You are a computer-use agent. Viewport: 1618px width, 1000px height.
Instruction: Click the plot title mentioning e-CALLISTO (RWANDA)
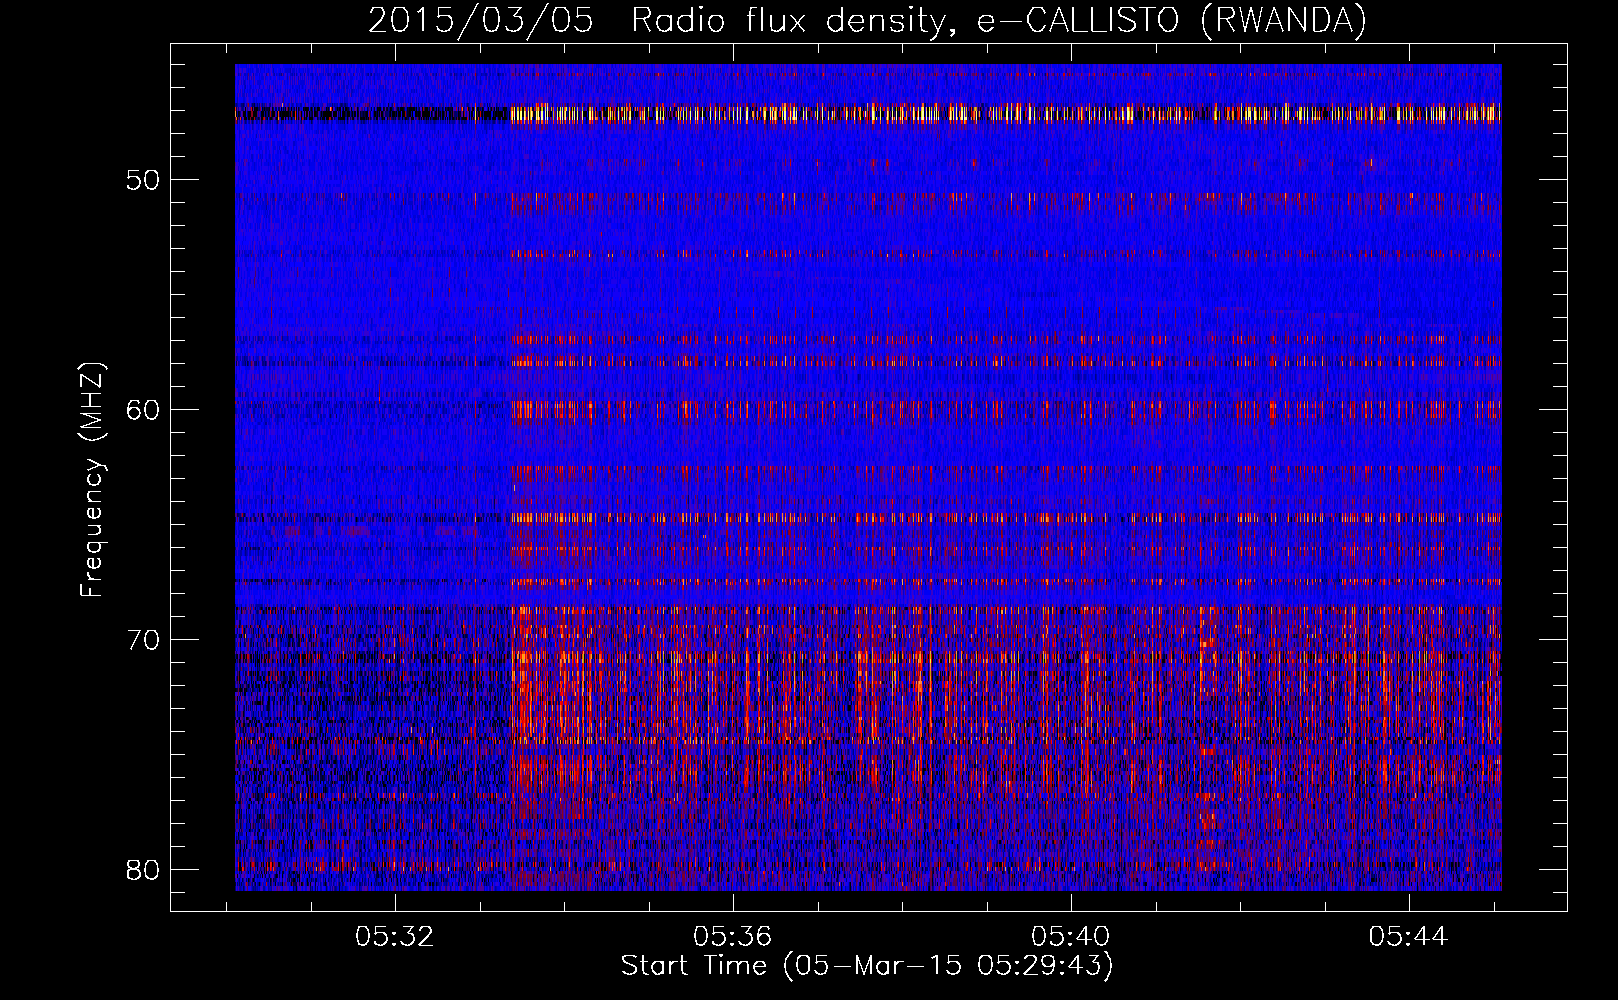867,20
